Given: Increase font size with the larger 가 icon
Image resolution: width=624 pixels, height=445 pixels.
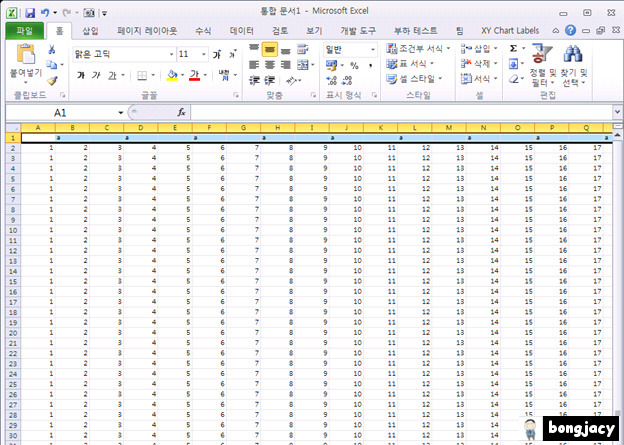Looking at the screenshot, I should tap(217, 55).
